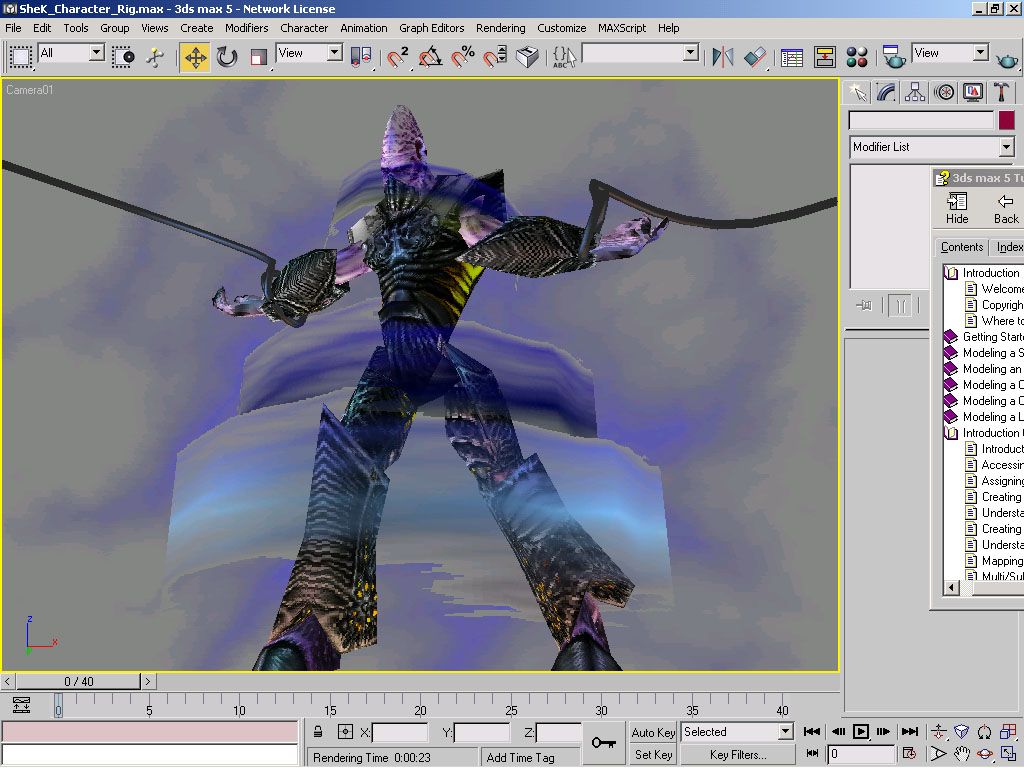Switch to the Contents tab in help
This screenshot has height=768, width=1024.
click(x=962, y=247)
